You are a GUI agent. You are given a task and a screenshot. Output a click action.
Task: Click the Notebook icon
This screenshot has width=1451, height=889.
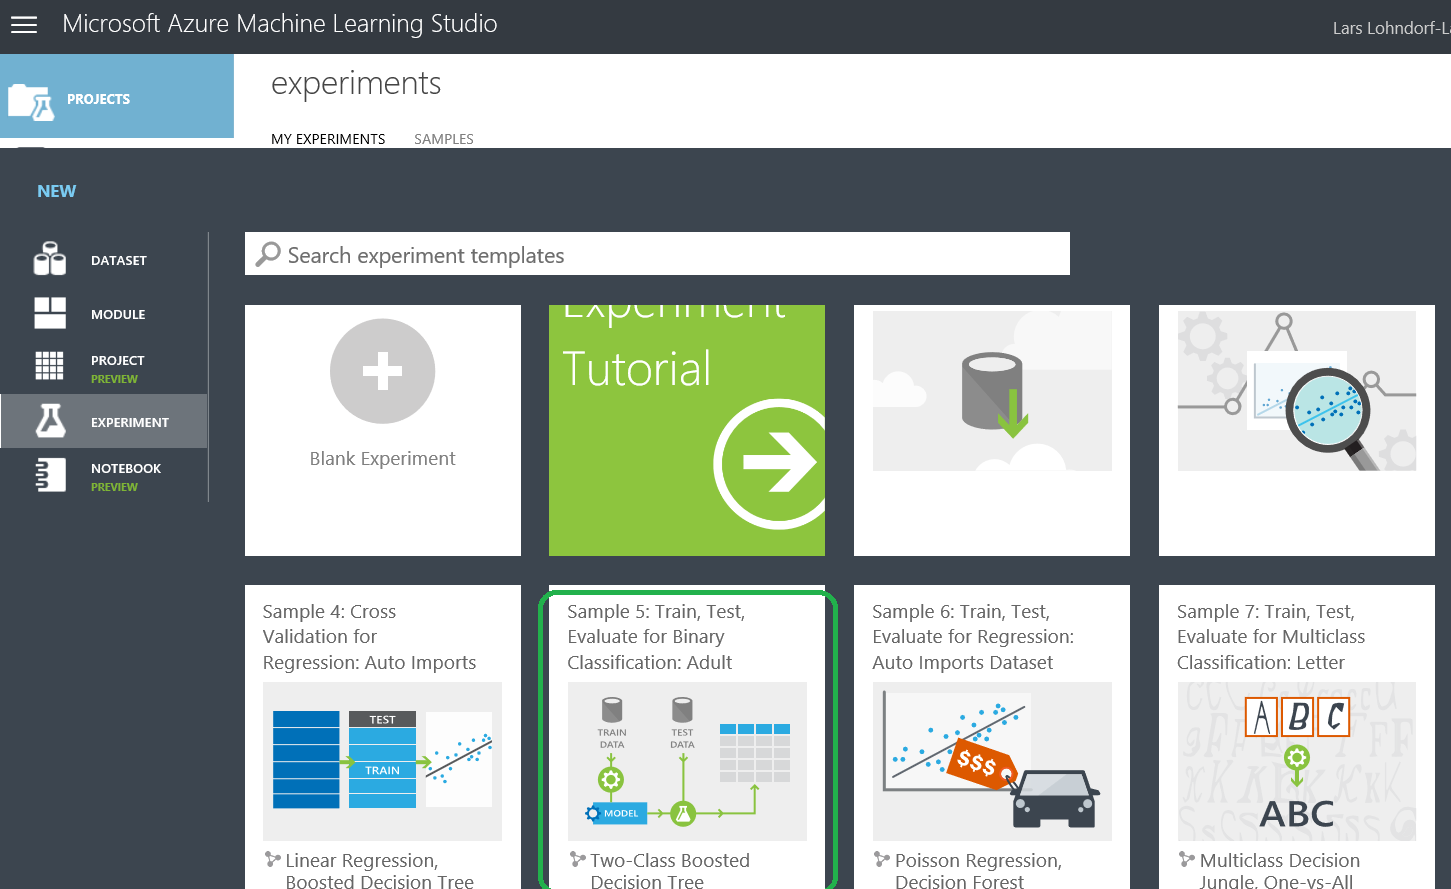(x=50, y=475)
